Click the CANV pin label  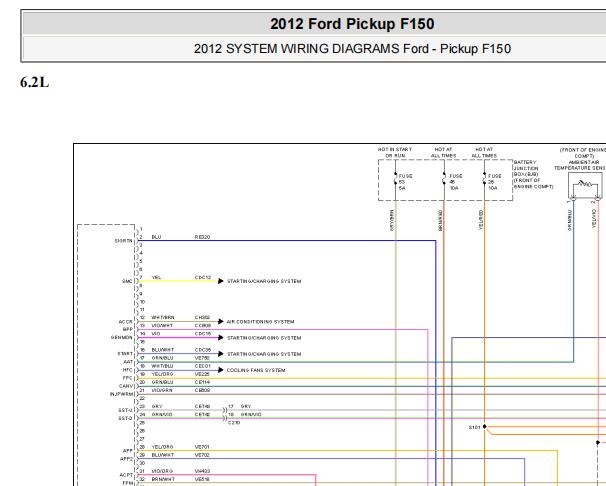point(126,386)
